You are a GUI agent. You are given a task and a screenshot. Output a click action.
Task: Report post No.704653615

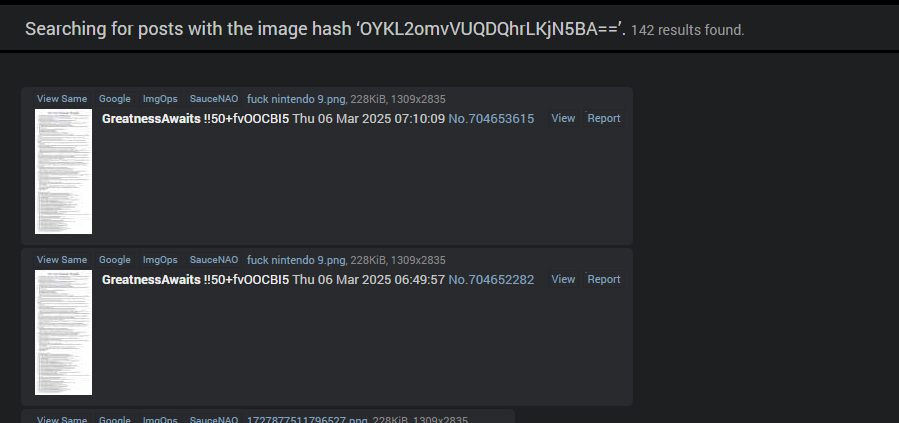(x=604, y=118)
